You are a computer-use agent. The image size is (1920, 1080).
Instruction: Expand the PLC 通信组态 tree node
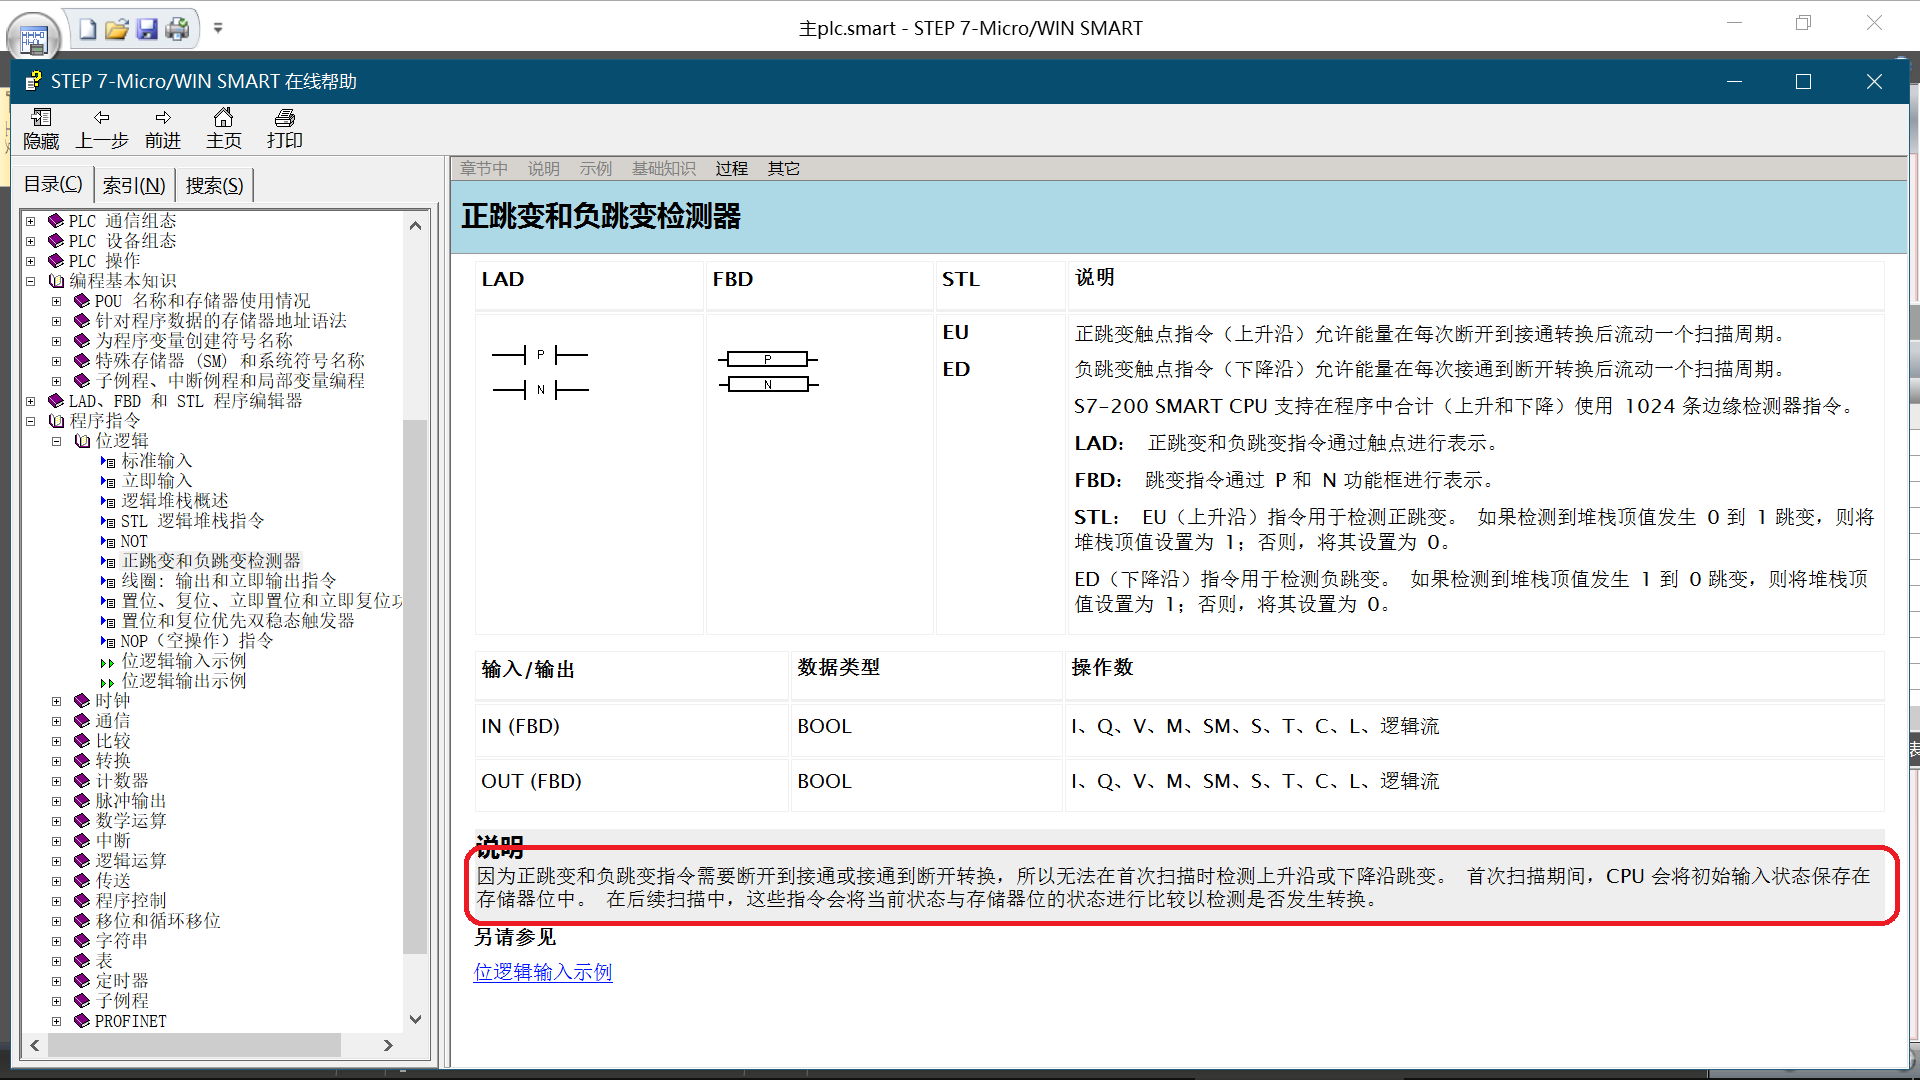(x=31, y=221)
